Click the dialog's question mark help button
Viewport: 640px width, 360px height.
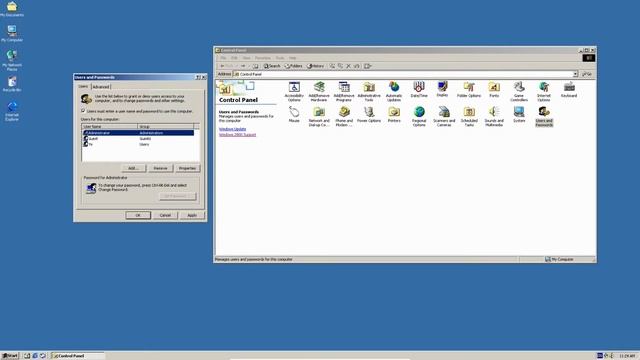(198, 77)
